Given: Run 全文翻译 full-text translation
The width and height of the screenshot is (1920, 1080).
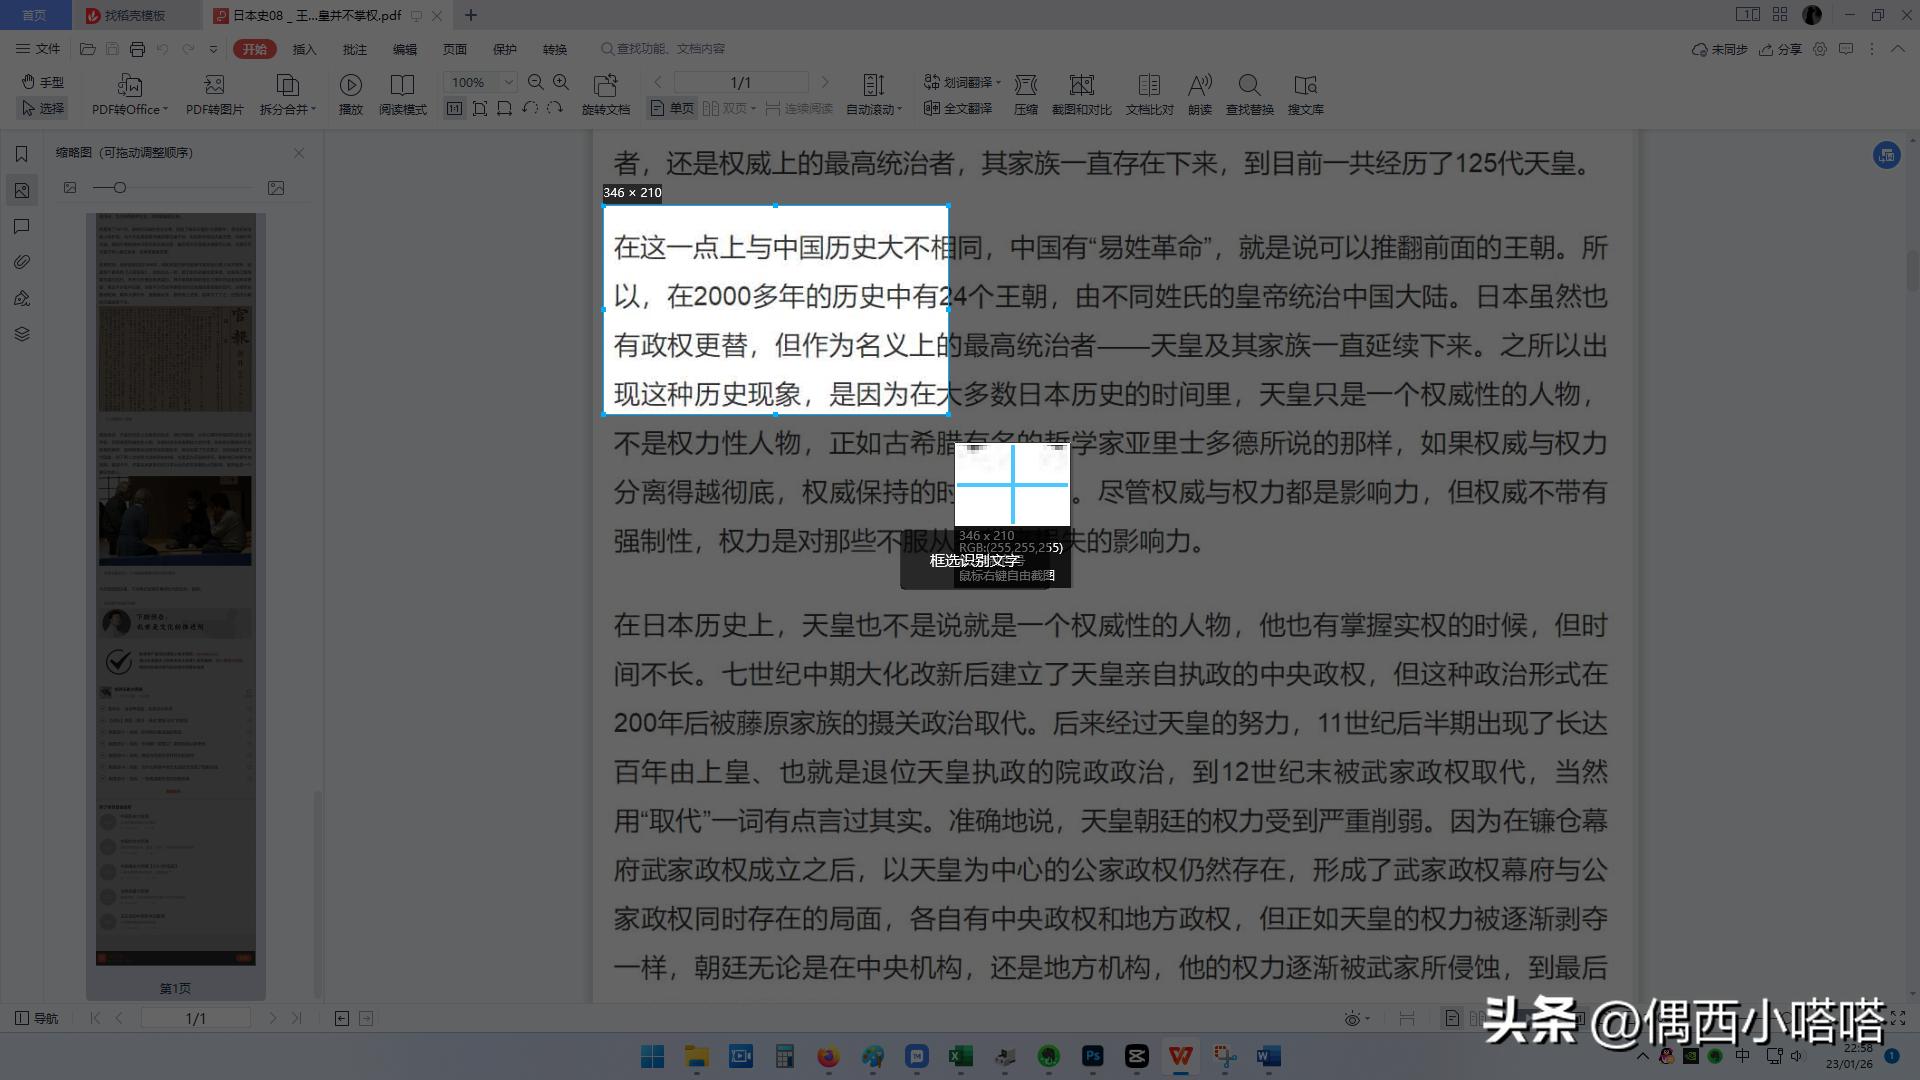Looking at the screenshot, I should tap(959, 107).
